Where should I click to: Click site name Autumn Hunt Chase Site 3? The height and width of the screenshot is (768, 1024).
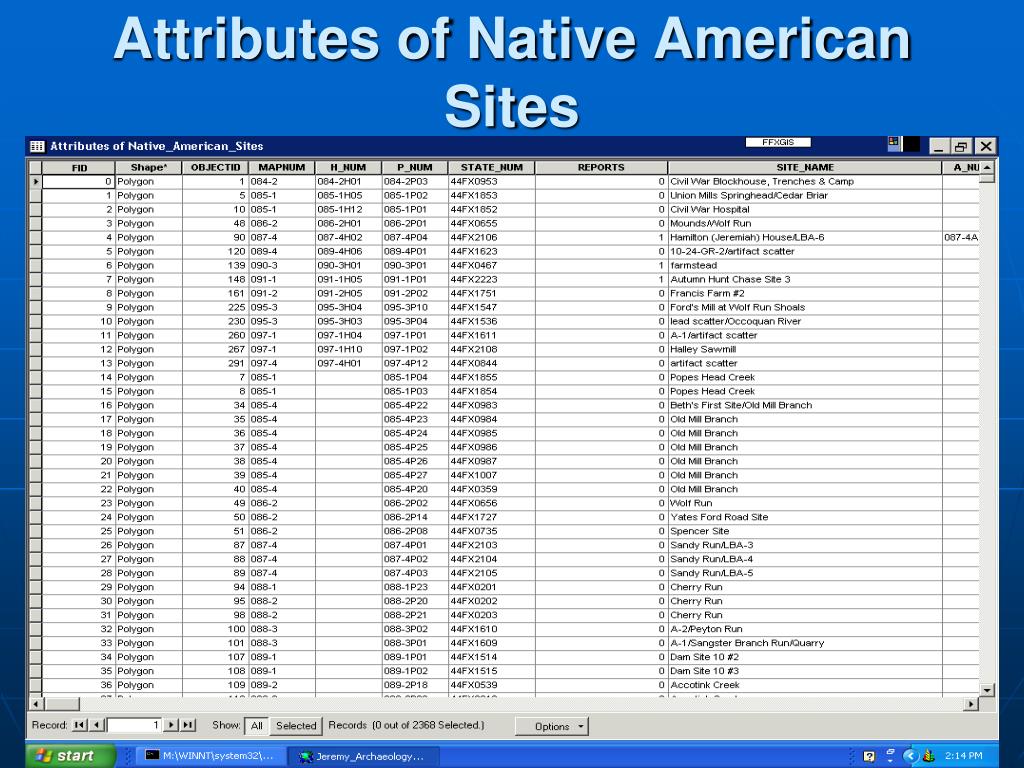pos(730,280)
